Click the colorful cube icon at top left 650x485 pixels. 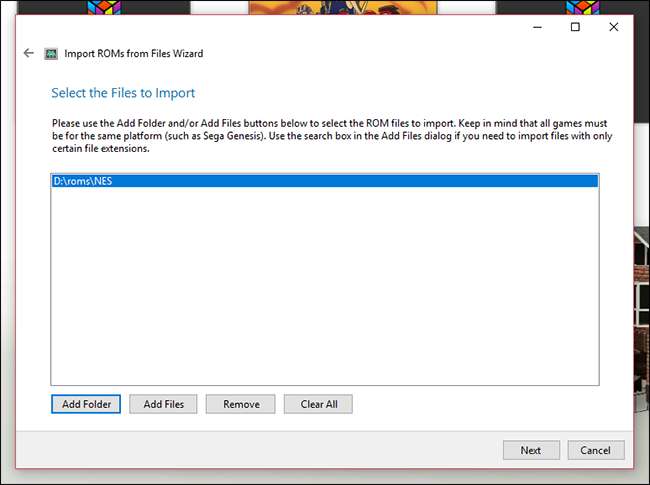pyautogui.click(x=104, y=7)
